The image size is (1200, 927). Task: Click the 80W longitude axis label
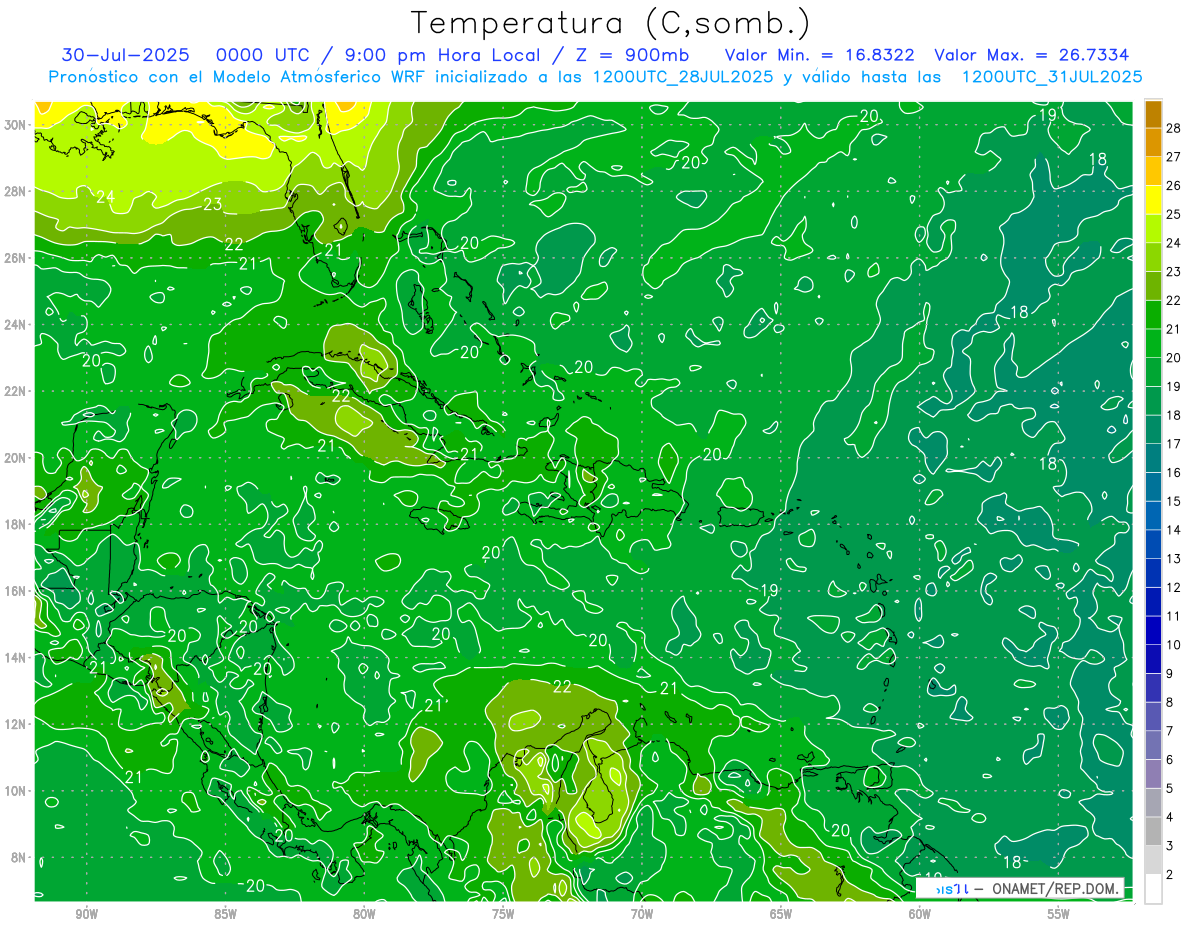[364, 914]
